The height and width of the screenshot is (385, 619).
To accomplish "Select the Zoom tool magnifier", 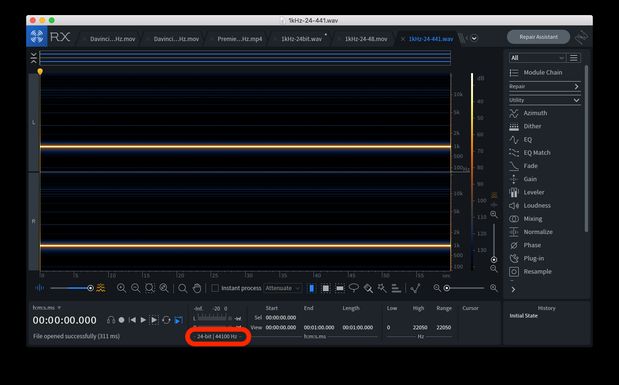I will click(x=182, y=288).
